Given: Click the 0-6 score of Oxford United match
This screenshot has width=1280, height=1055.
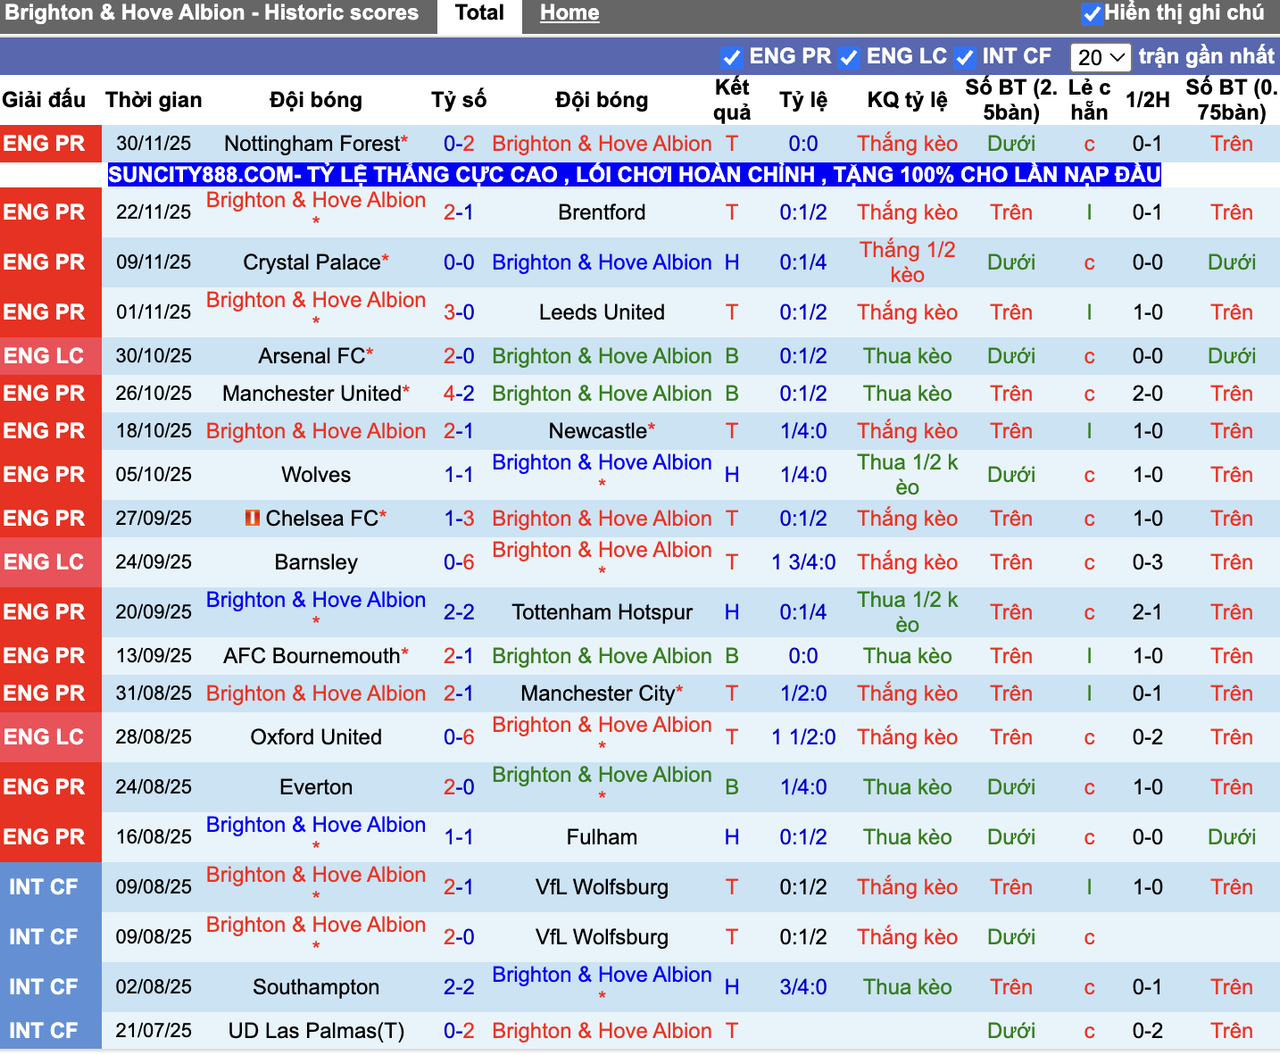Looking at the screenshot, I should 459,737.
